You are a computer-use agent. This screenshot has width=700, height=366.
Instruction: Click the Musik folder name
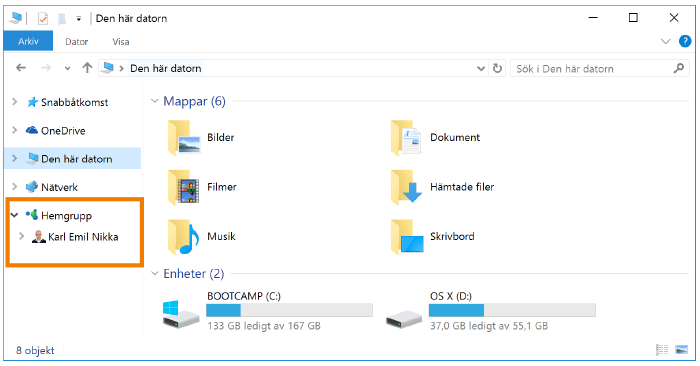click(x=221, y=237)
